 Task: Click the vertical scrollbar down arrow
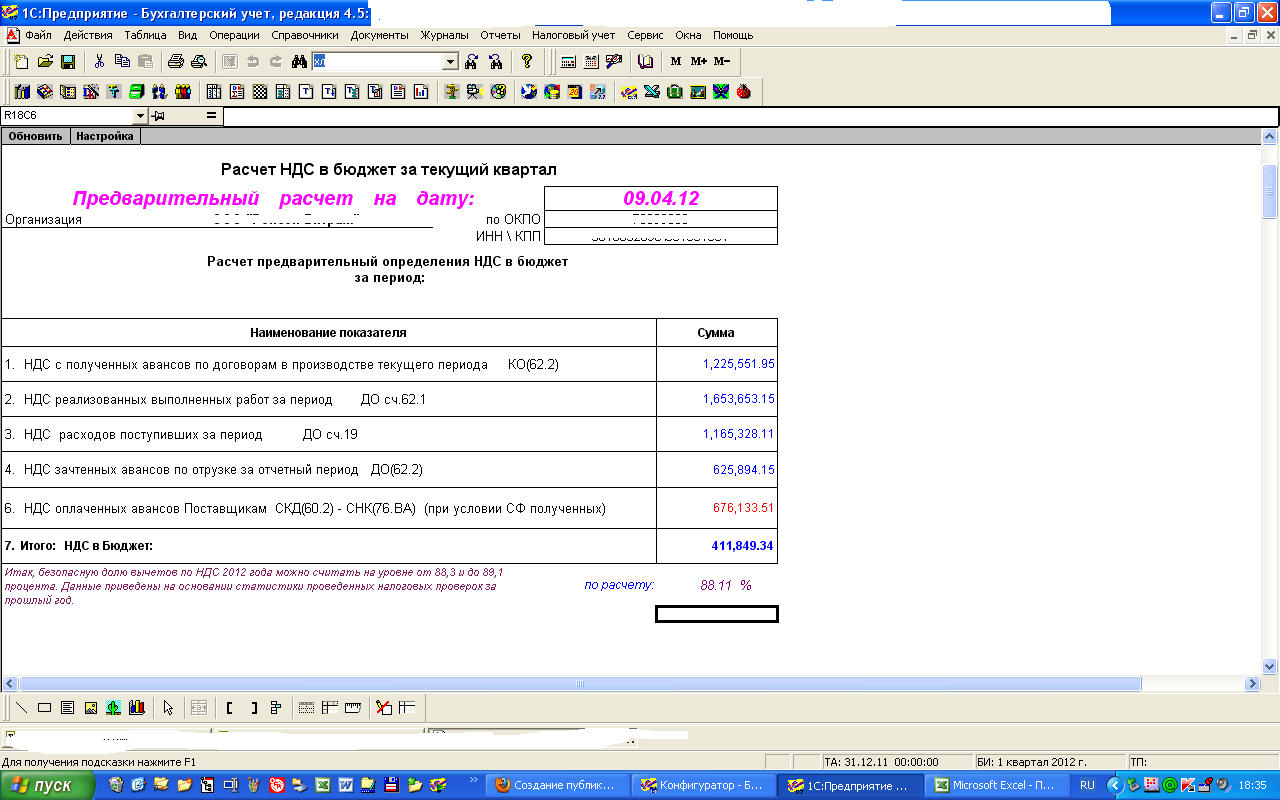point(1270,666)
